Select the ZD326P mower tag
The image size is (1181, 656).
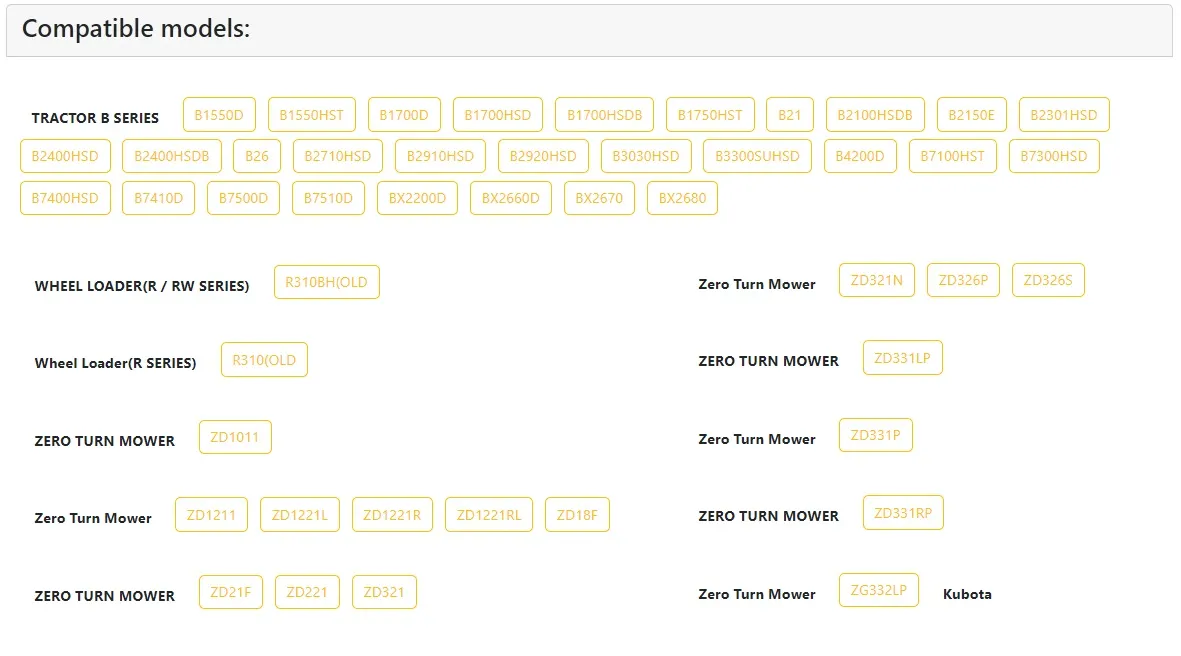pyautogui.click(x=963, y=280)
